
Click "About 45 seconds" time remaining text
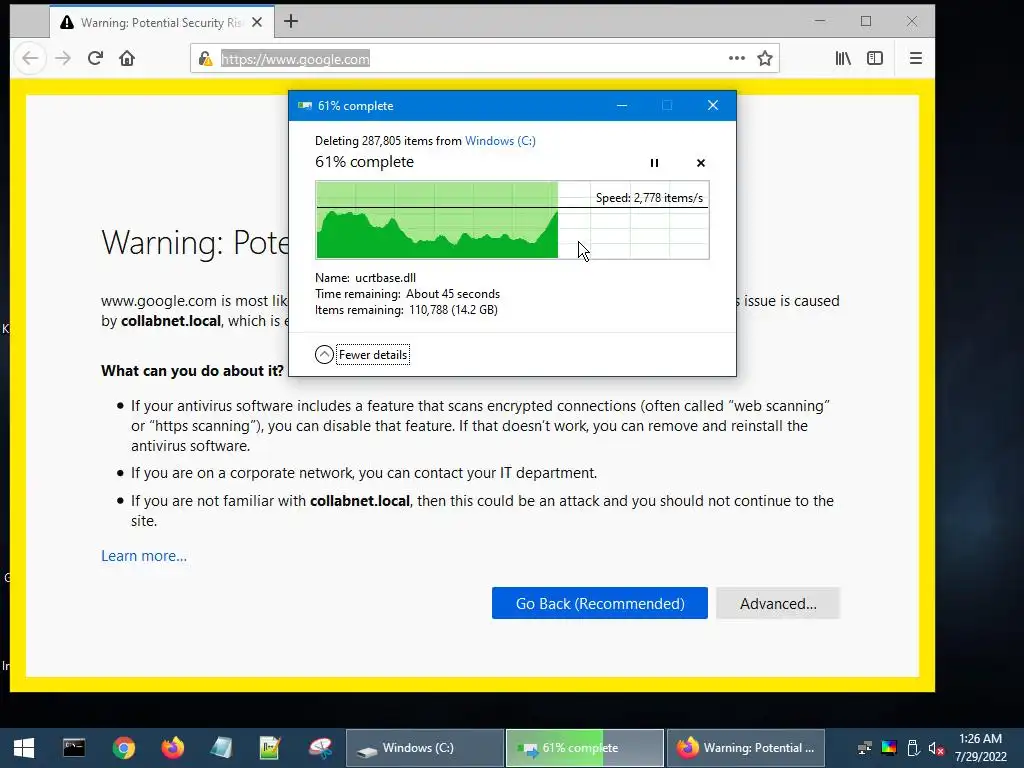[453, 294]
